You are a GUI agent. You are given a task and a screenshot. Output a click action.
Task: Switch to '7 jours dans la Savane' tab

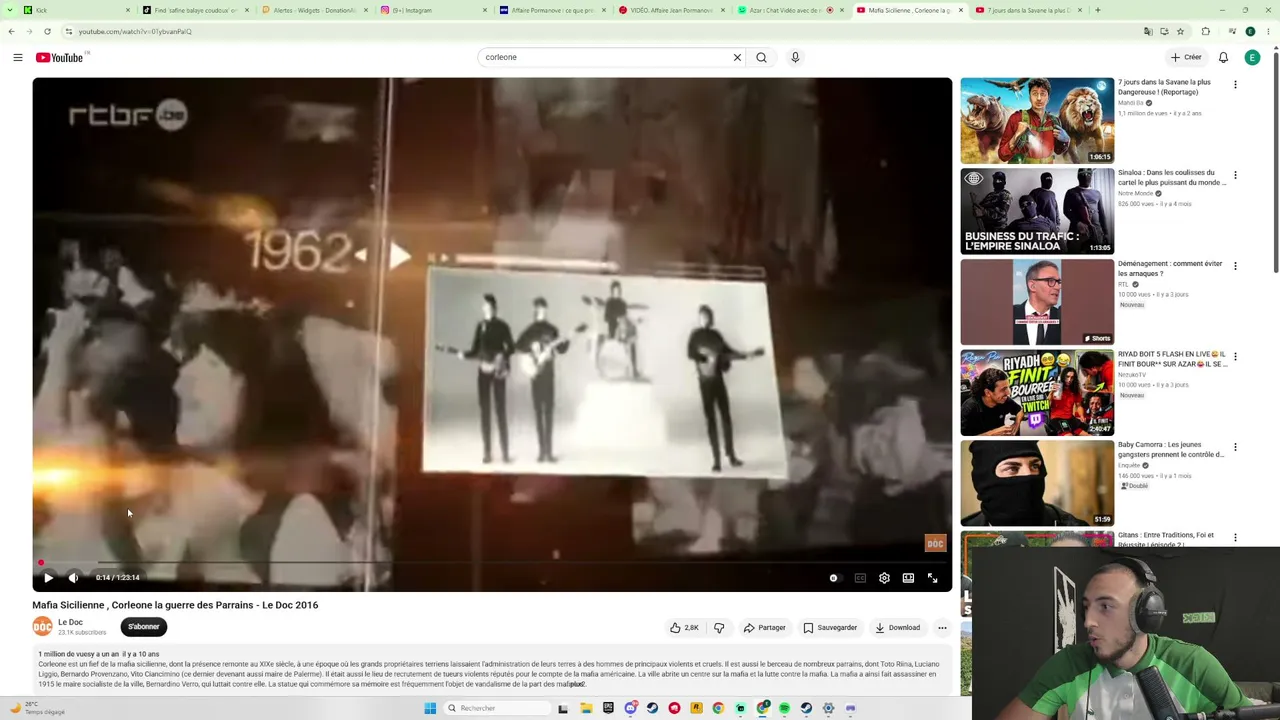[1029, 10]
